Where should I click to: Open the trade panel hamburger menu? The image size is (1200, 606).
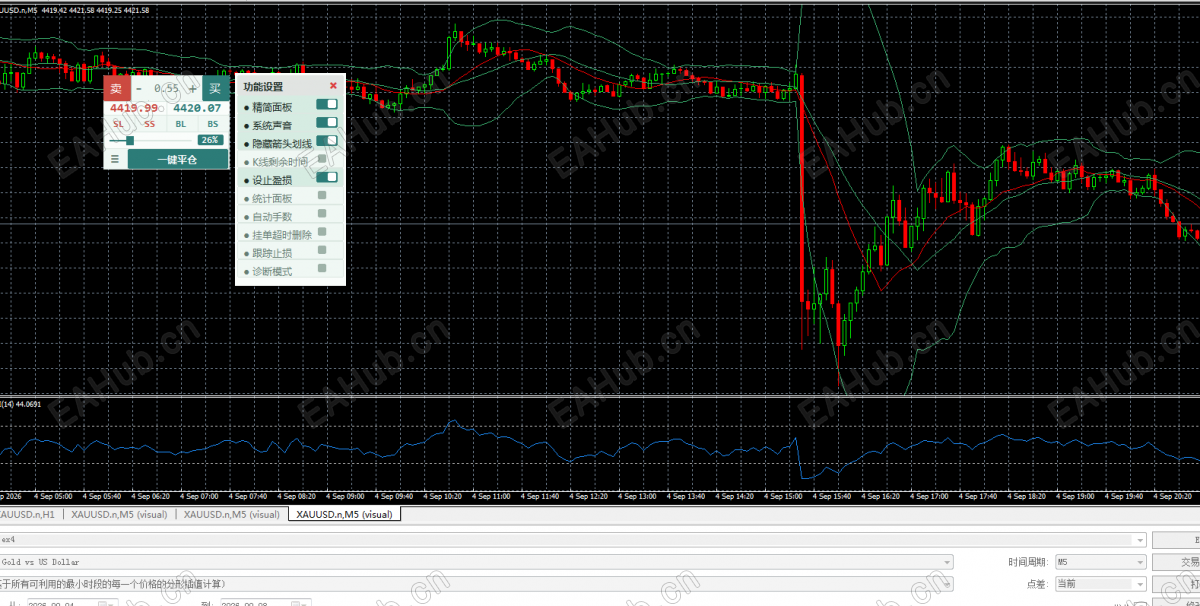pos(115,159)
